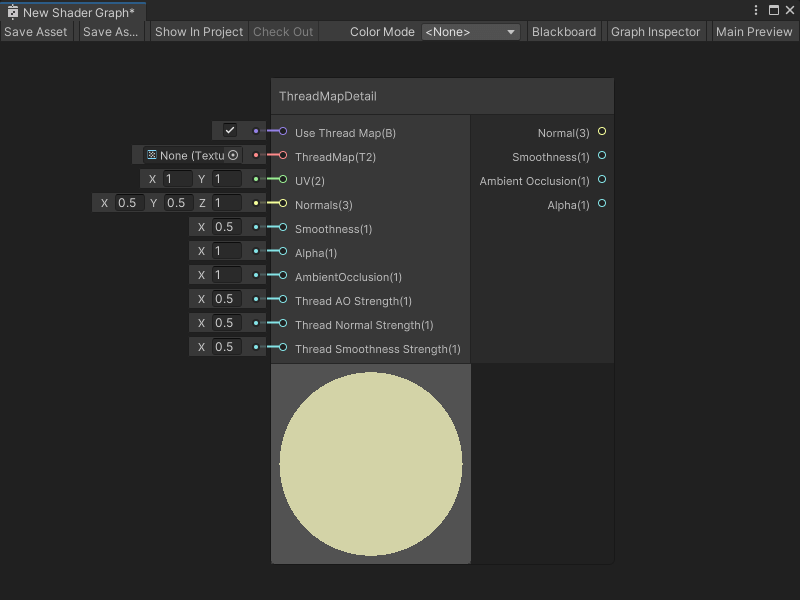The width and height of the screenshot is (800, 600).
Task: Click the Normal(3) output port
Action: pos(601,132)
